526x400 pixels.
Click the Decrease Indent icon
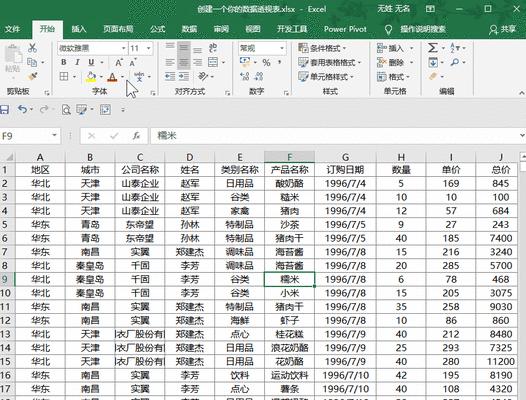(170, 77)
